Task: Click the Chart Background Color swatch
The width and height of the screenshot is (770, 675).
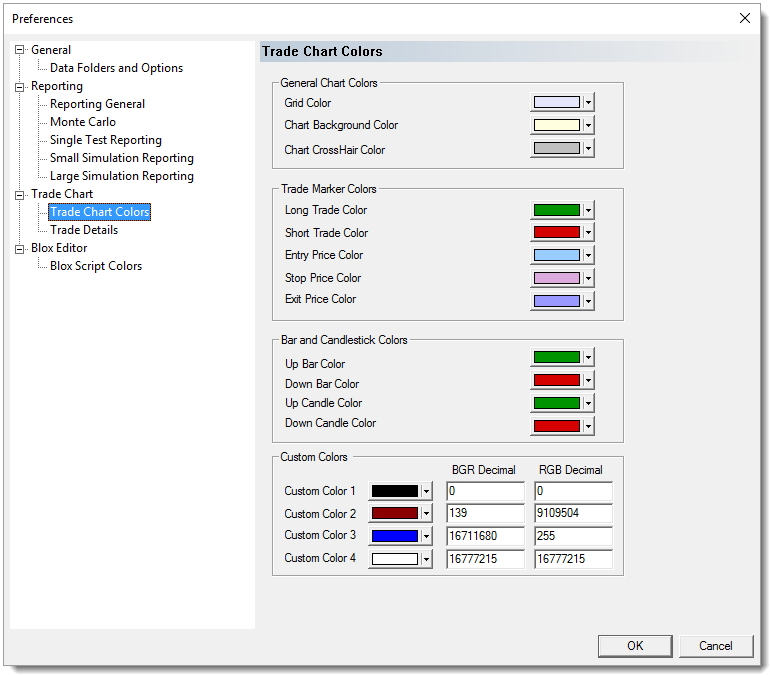Action: 556,125
